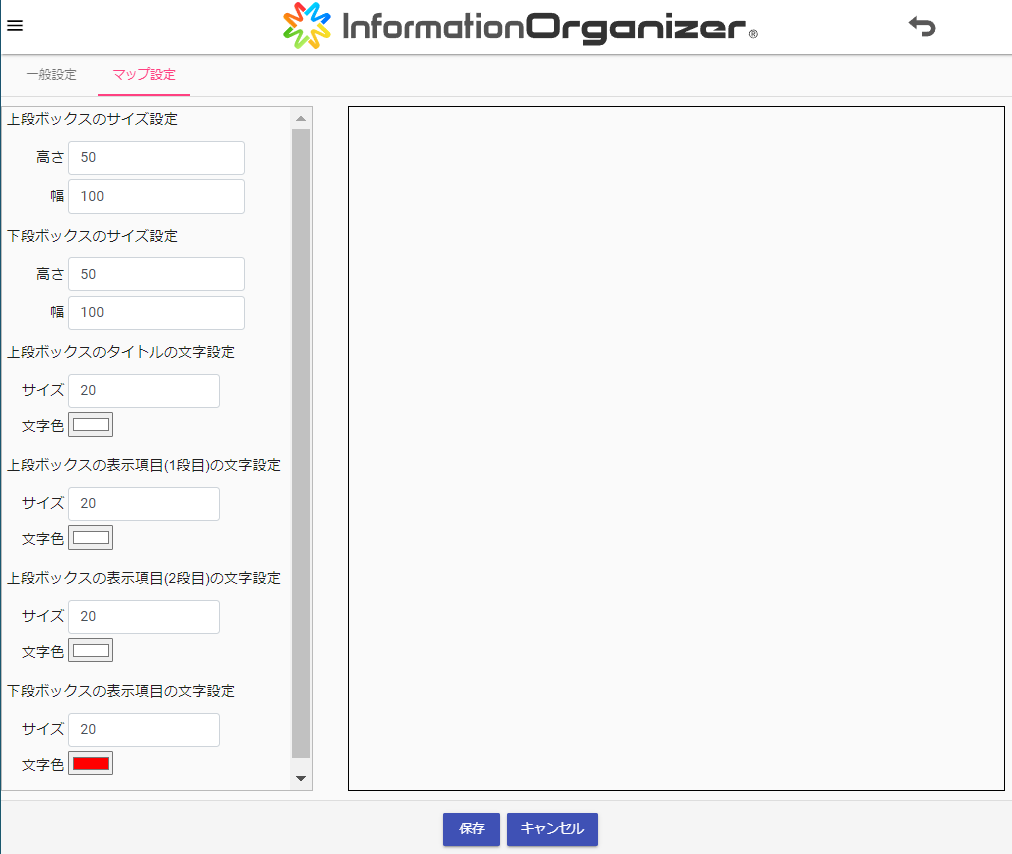The height and width of the screenshot is (854, 1012).
Task: Click the 上段ボックス 幅 input field
Action: pyautogui.click(x=156, y=196)
